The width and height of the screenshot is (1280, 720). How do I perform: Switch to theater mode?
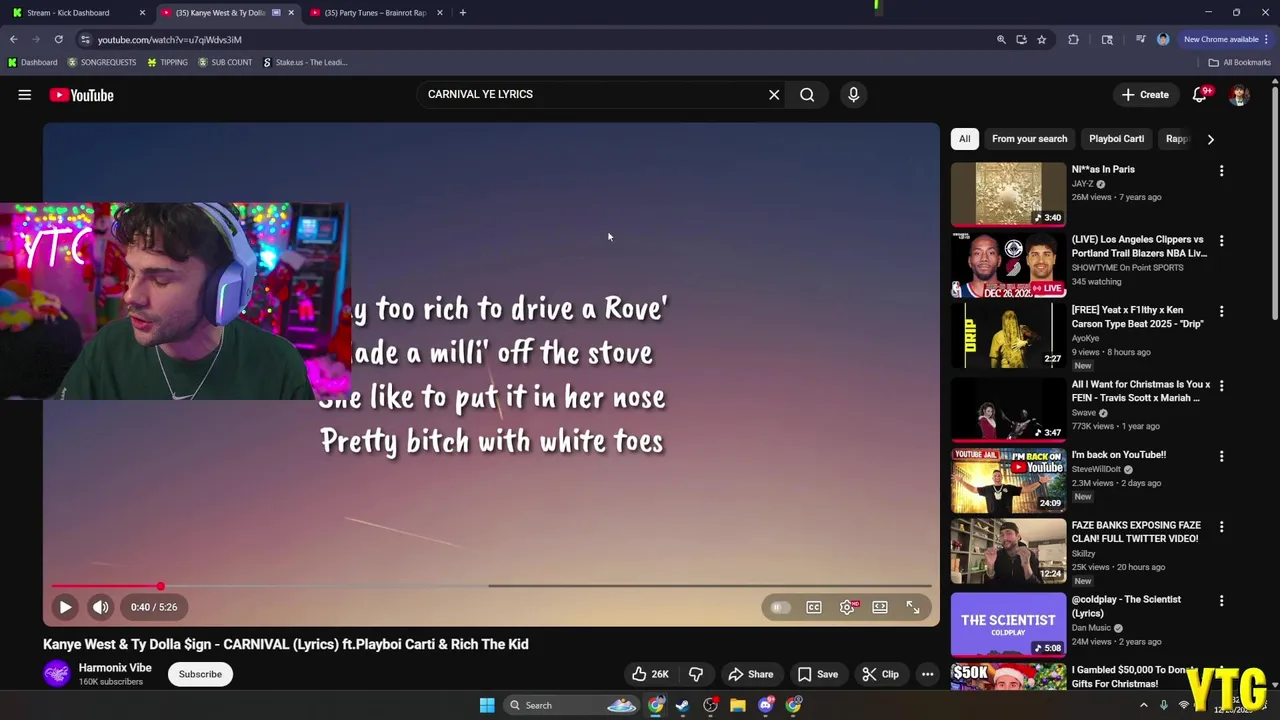[x=880, y=607]
